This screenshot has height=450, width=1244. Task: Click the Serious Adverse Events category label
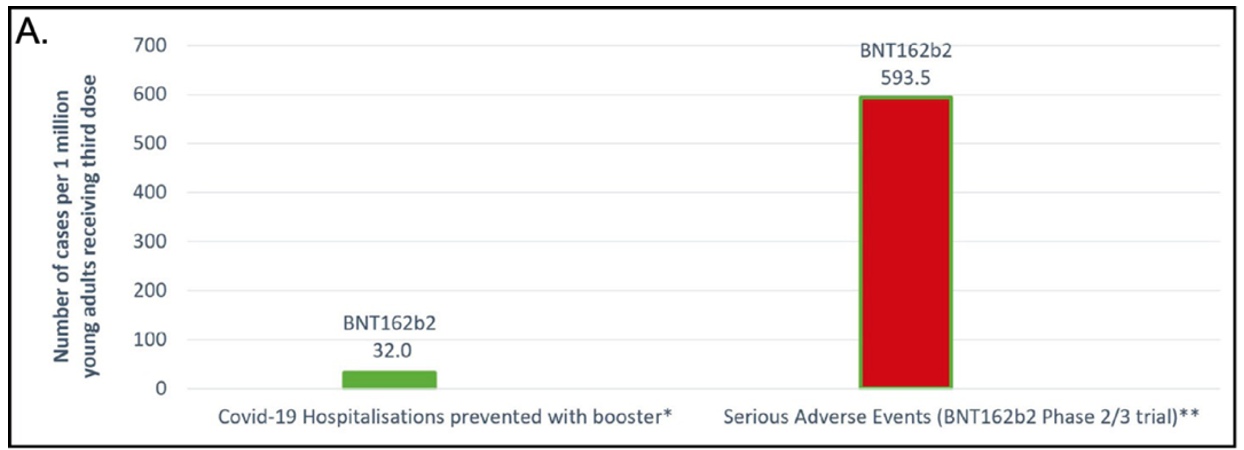962,415
